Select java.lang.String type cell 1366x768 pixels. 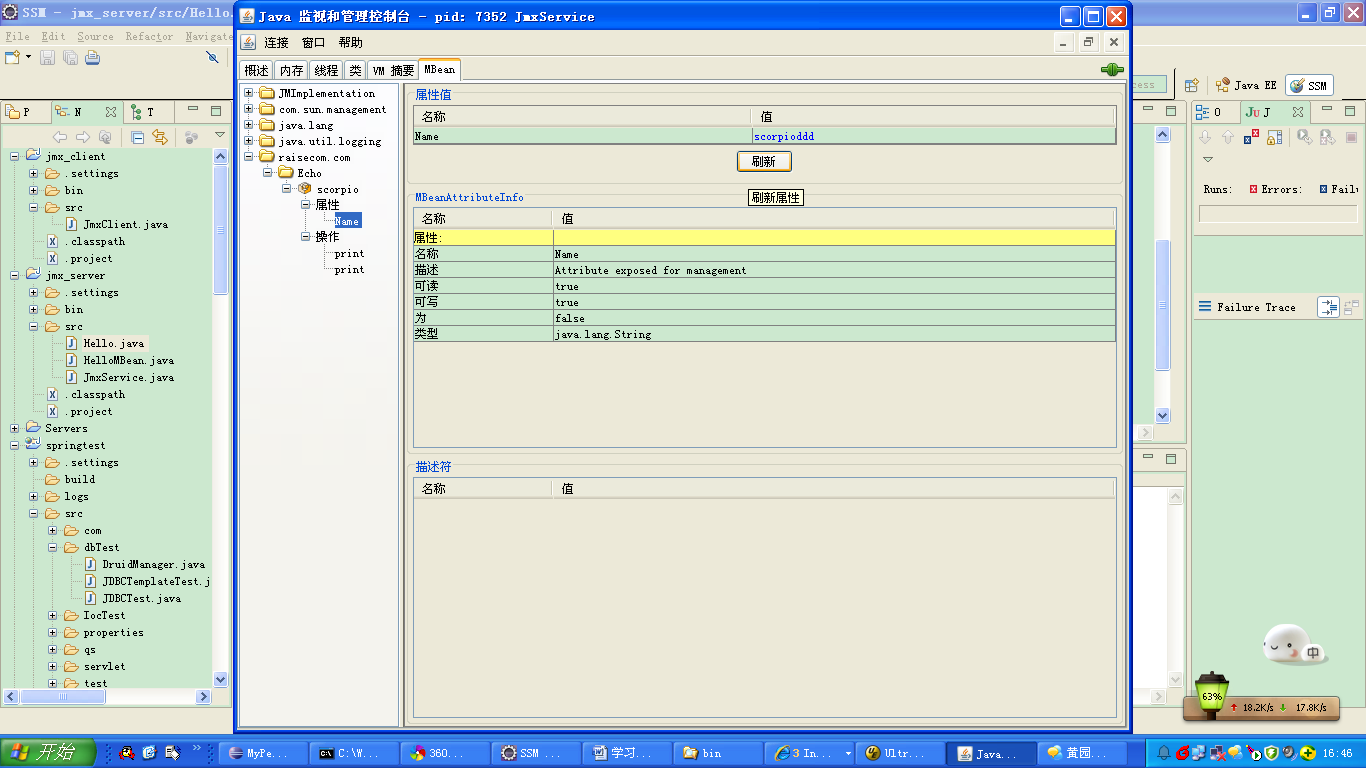(834, 334)
